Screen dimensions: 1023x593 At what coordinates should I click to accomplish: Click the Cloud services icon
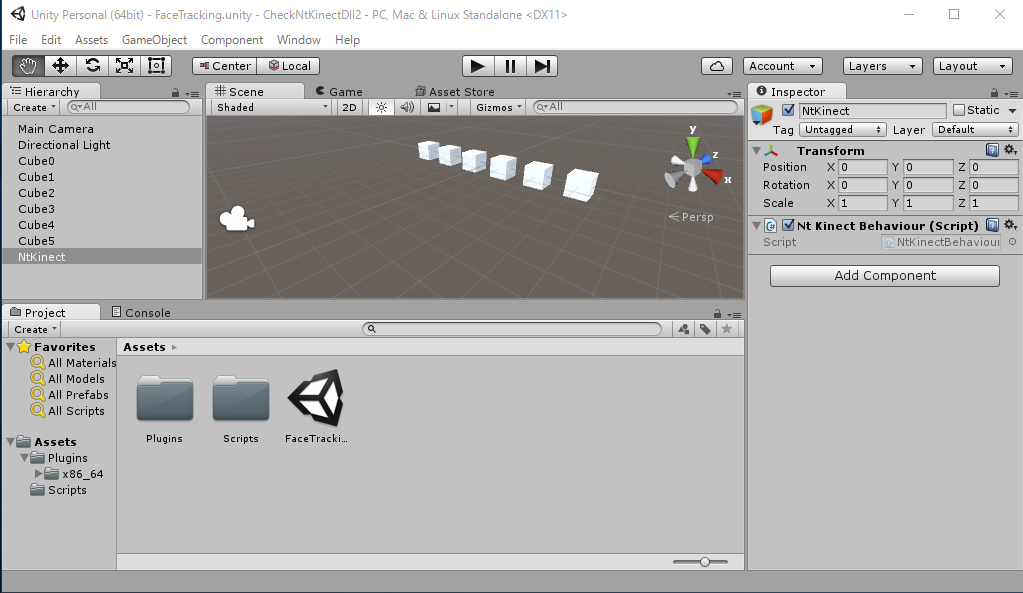click(x=716, y=66)
